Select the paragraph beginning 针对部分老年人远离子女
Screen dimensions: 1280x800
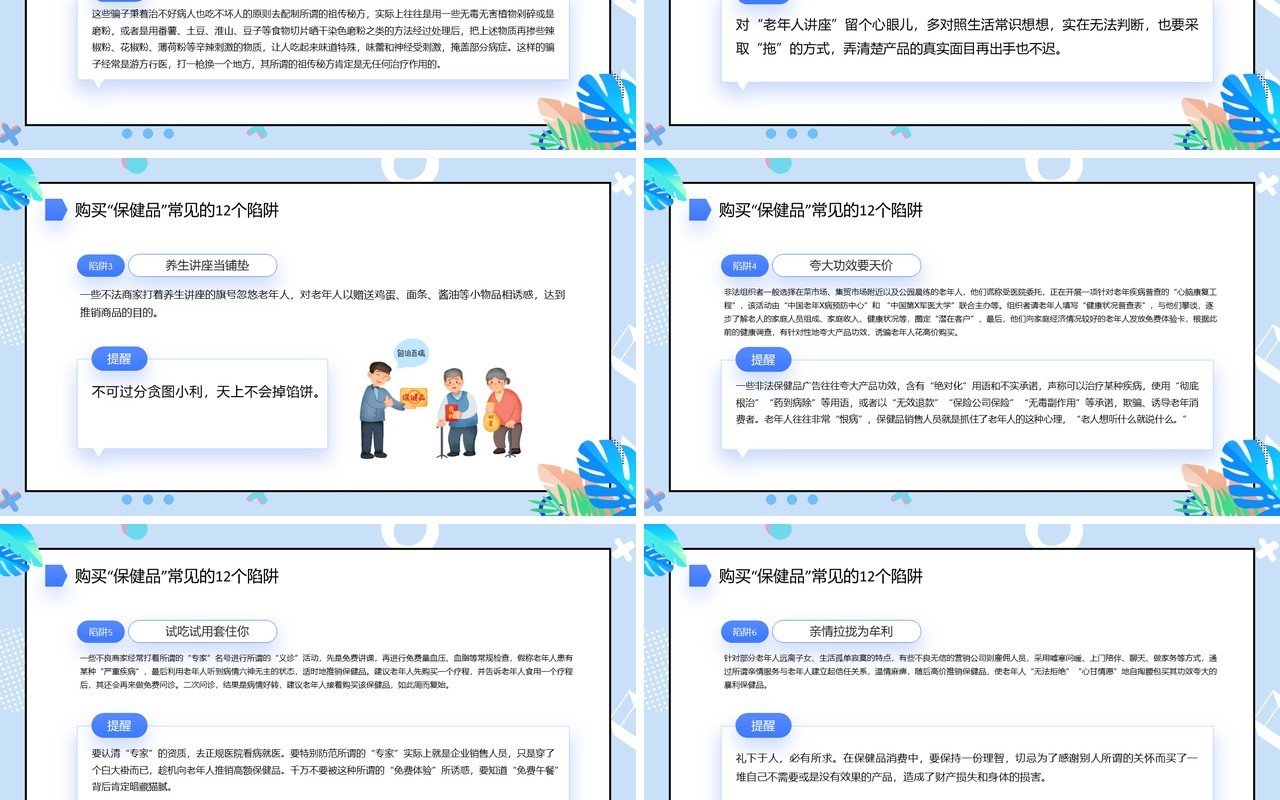tap(970, 671)
